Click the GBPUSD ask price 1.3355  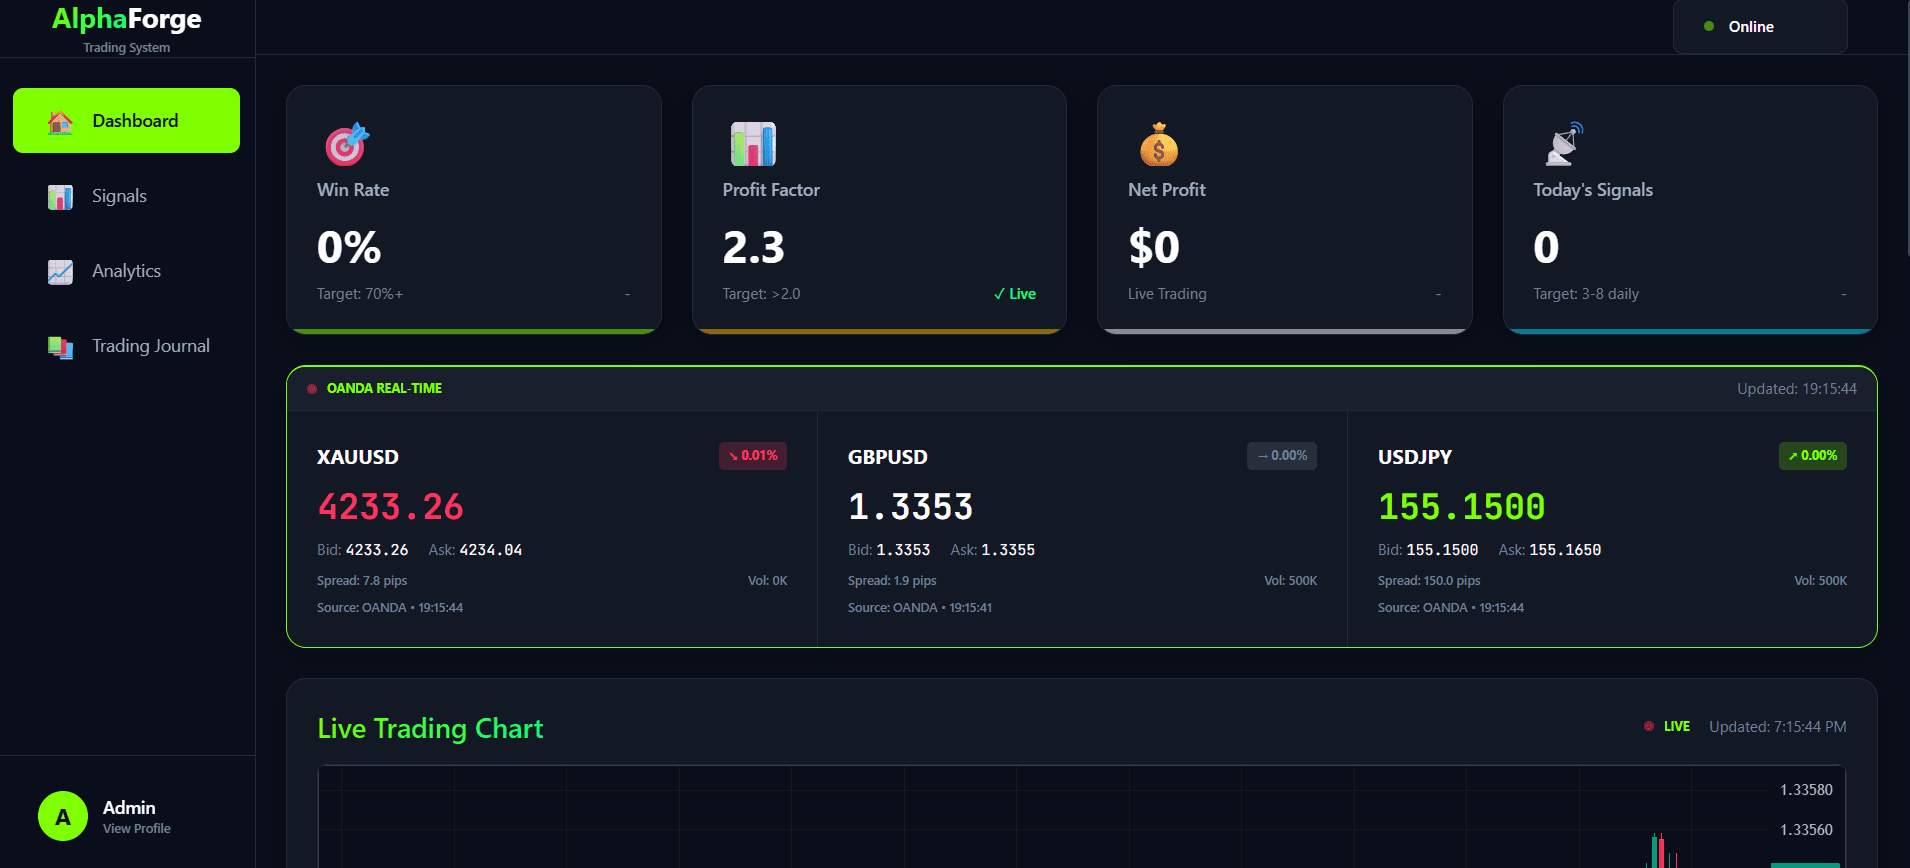(1008, 550)
